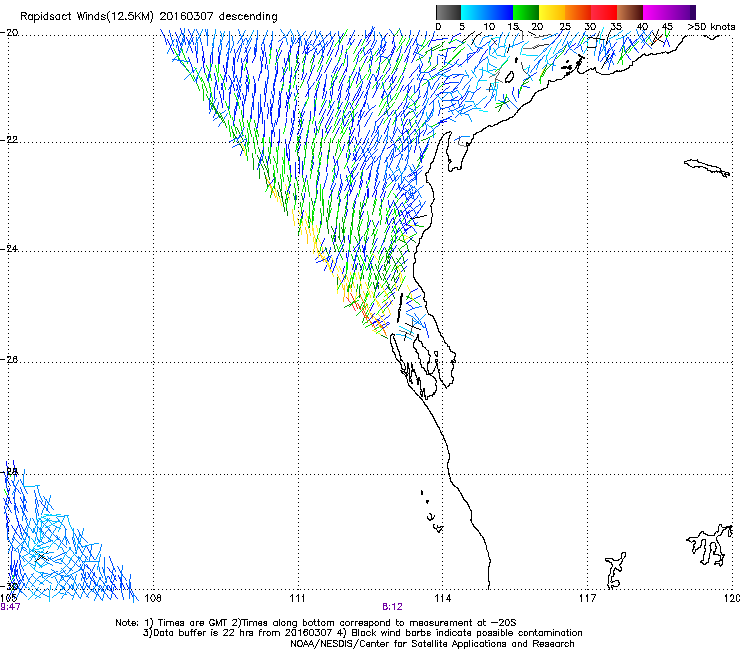Click the longitude label '111'
Screen dimensions: 740x650
pyautogui.click(x=298, y=599)
